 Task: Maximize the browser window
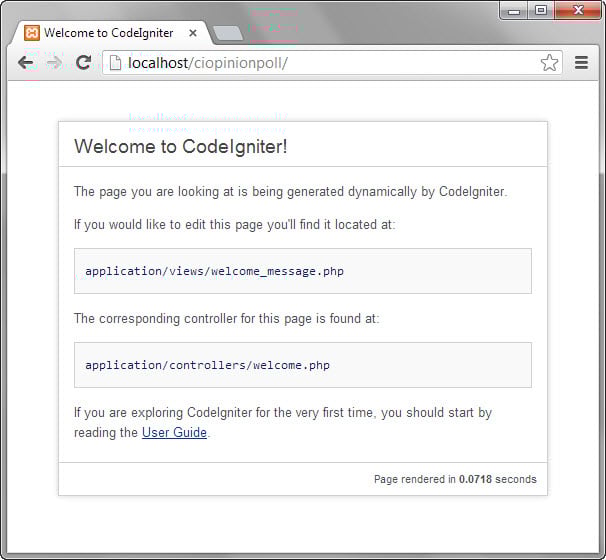click(x=541, y=11)
